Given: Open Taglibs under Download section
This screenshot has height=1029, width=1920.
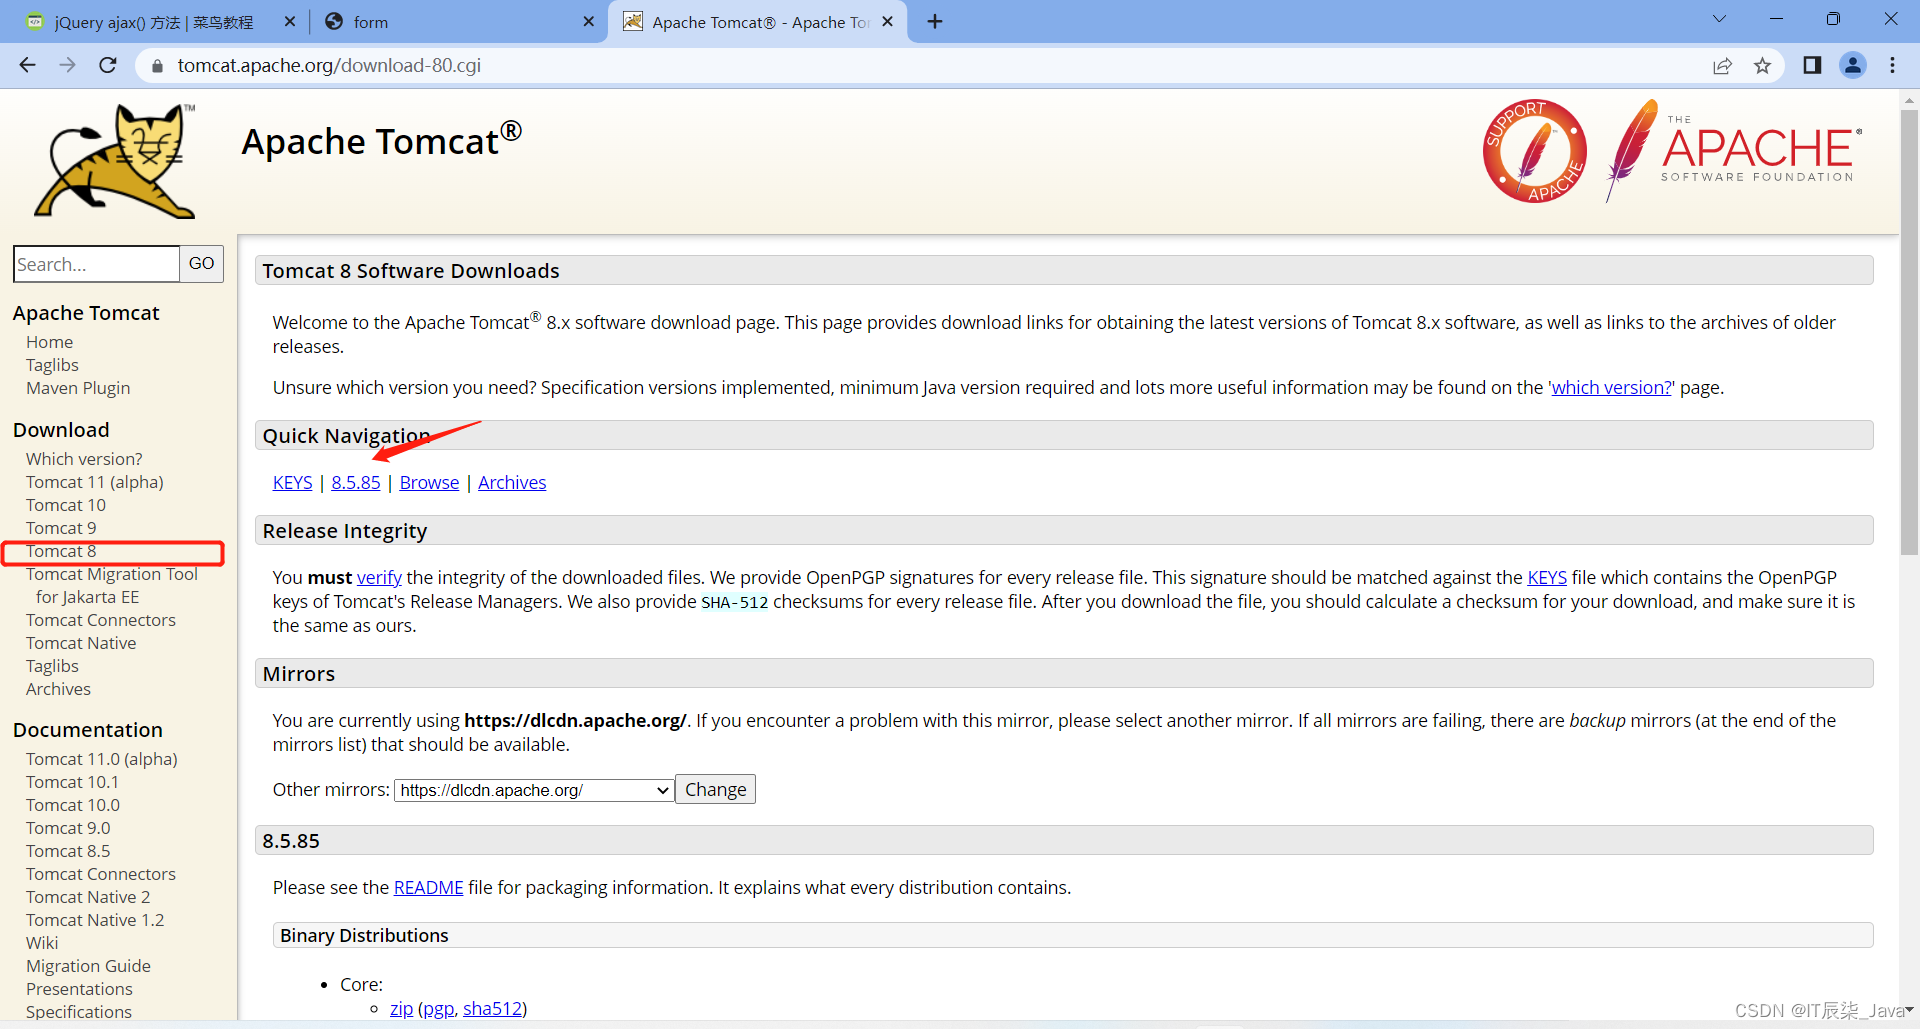Looking at the screenshot, I should [x=52, y=666].
